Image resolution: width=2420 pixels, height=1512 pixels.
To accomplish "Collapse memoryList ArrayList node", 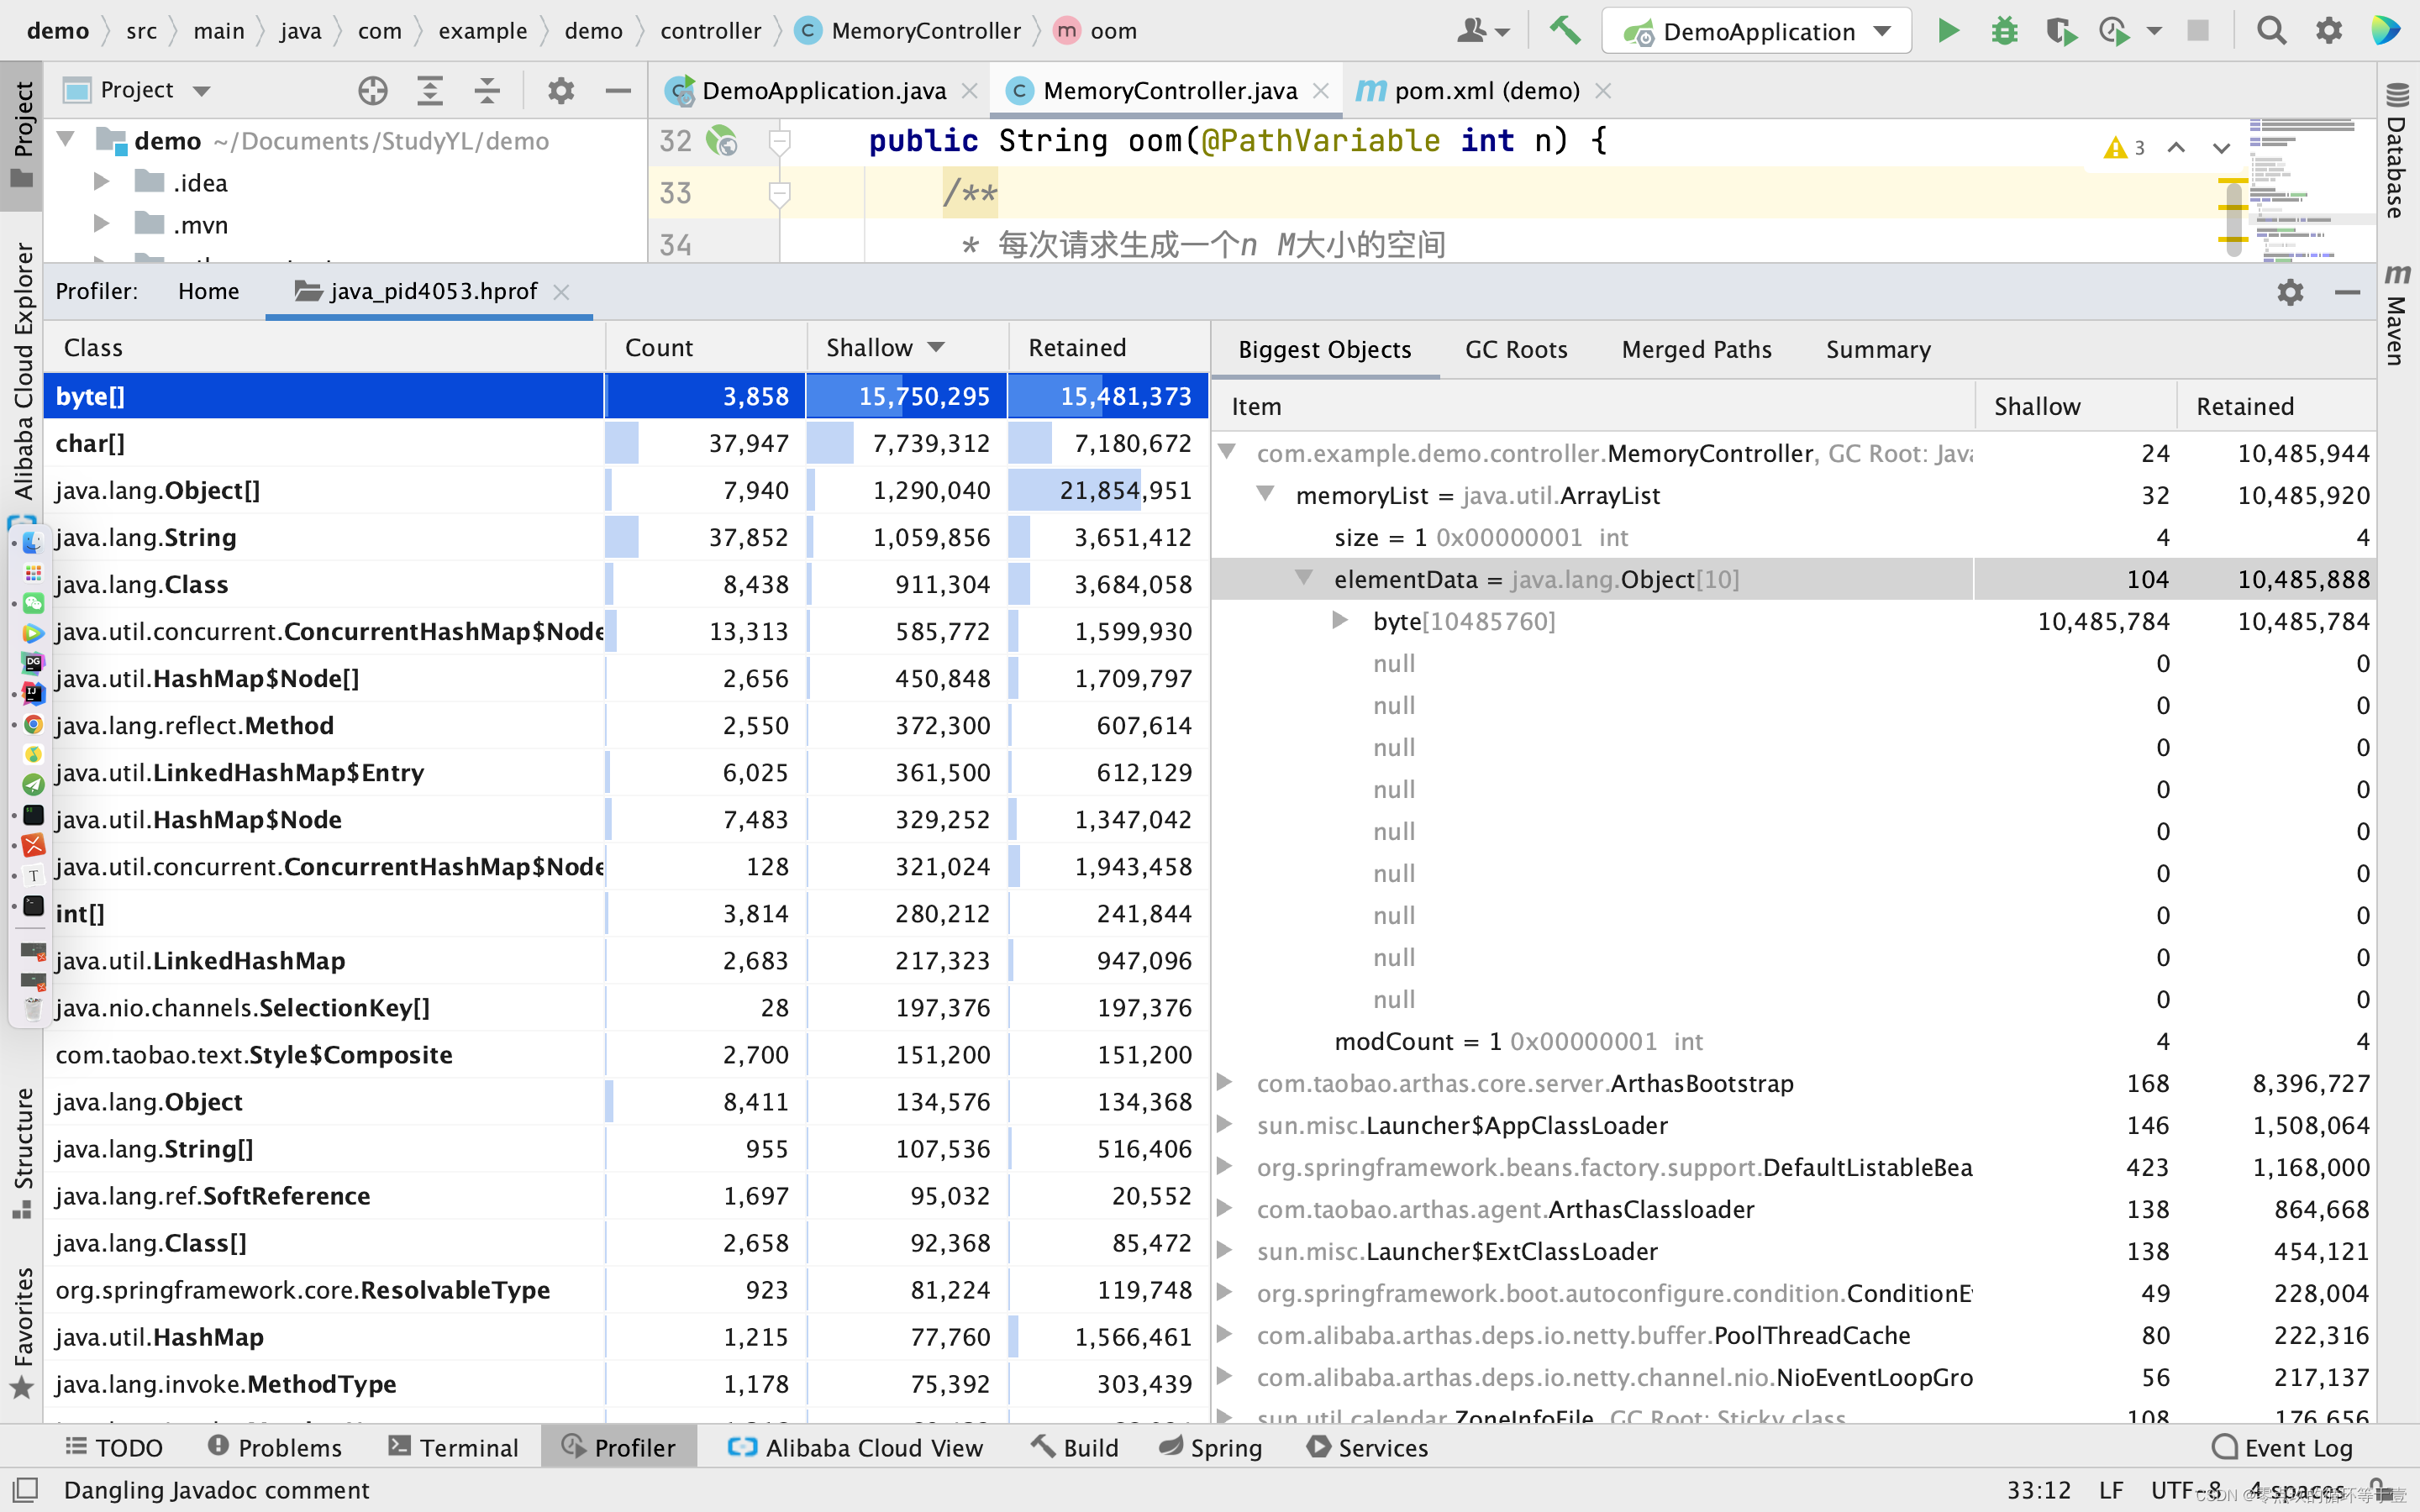I will pos(1266,494).
